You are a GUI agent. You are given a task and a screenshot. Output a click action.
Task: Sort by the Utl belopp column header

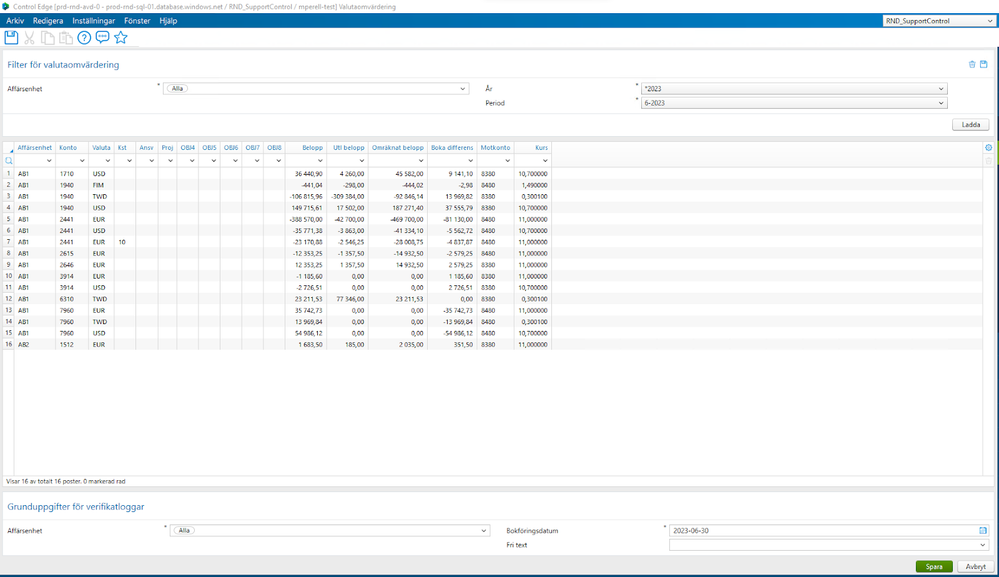tap(349, 148)
